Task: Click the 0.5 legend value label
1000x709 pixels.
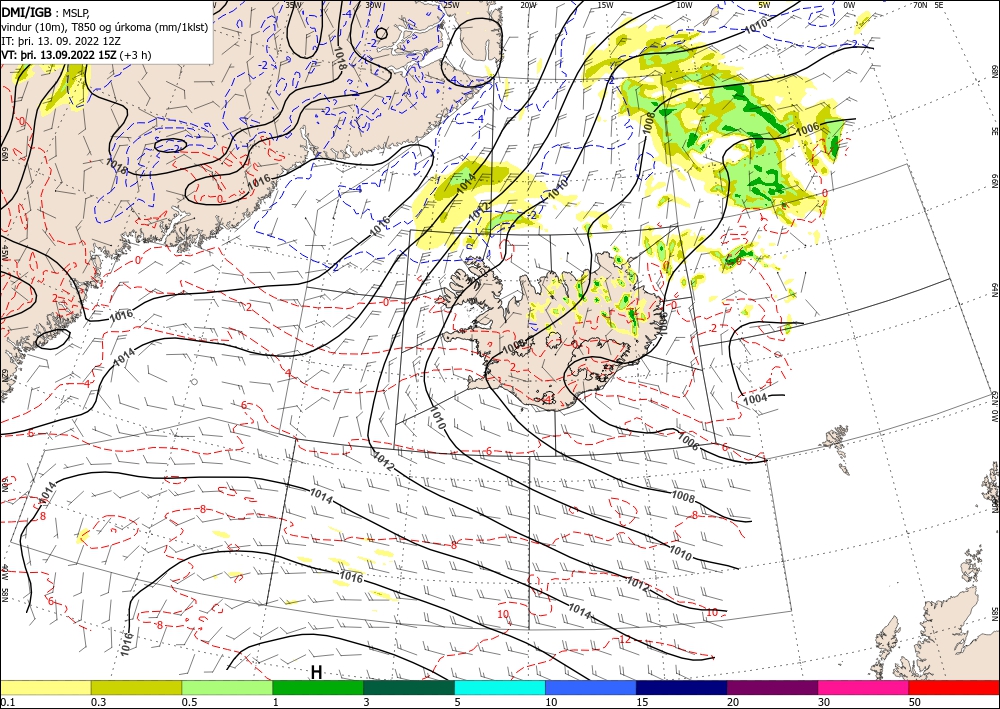Action: [x=189, y=702]
